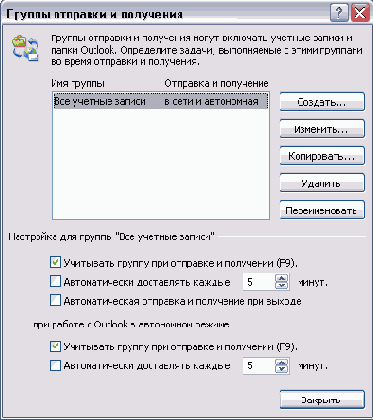Close the dialog with the X button
This screenshot has width=373, height=420.
coord(360,13)
